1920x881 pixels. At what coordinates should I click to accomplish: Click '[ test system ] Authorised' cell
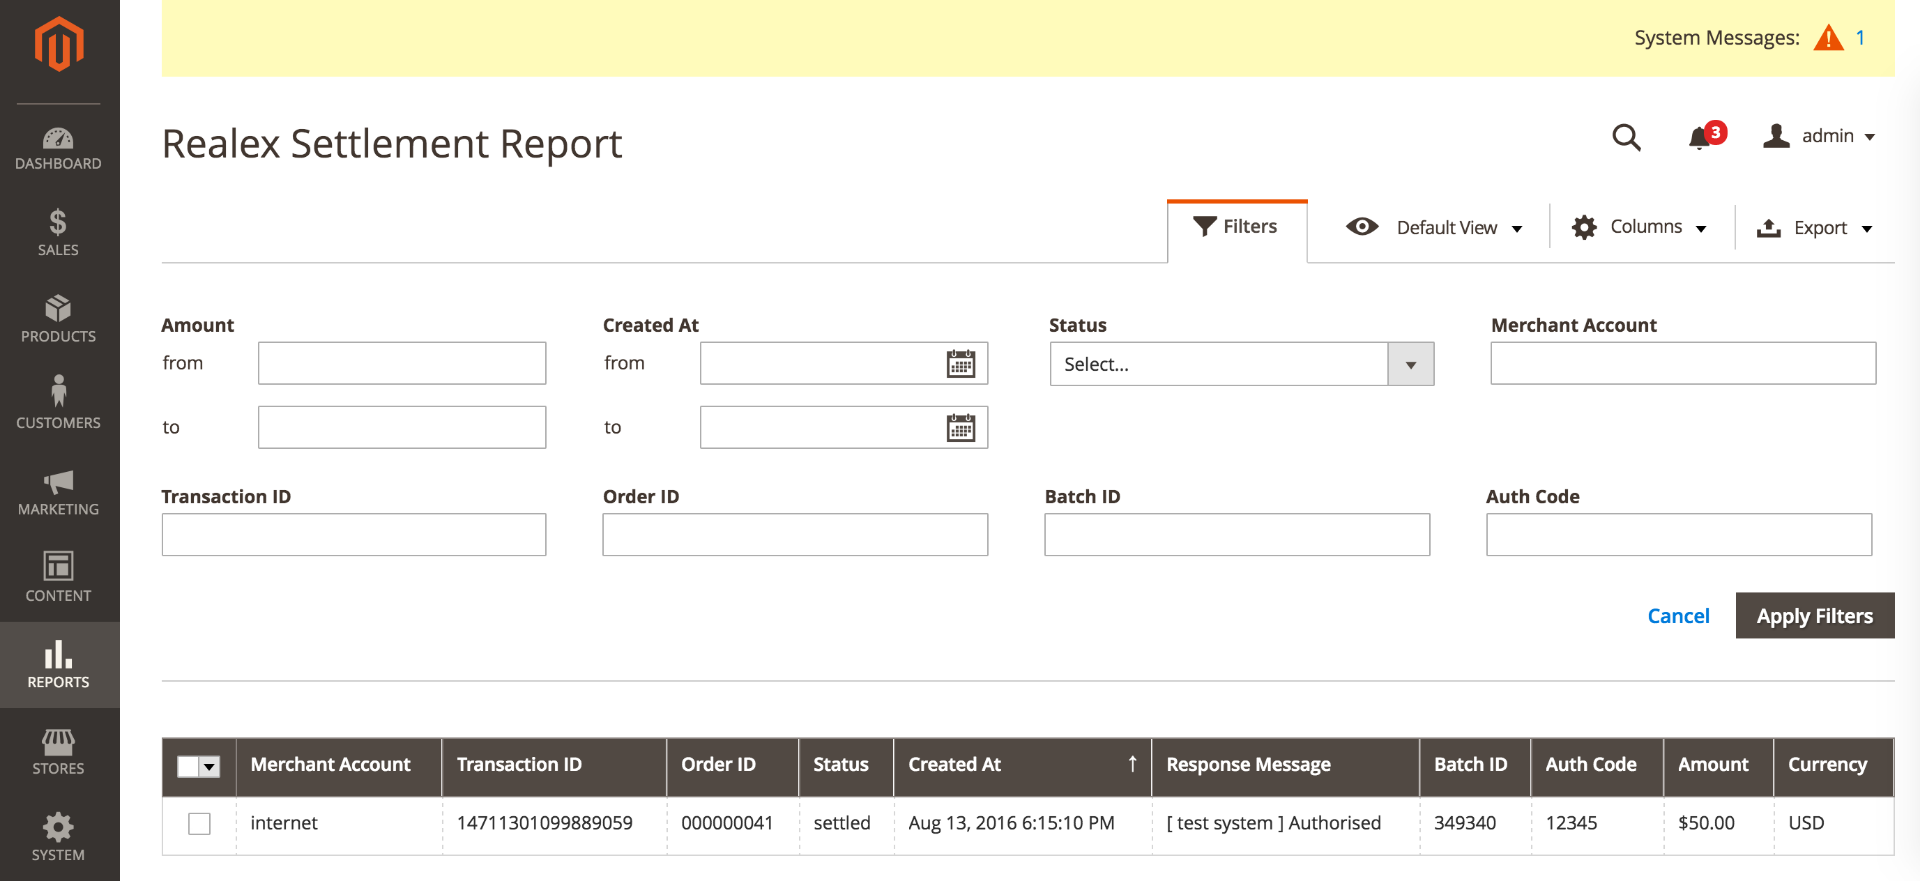pos(1286,825)
